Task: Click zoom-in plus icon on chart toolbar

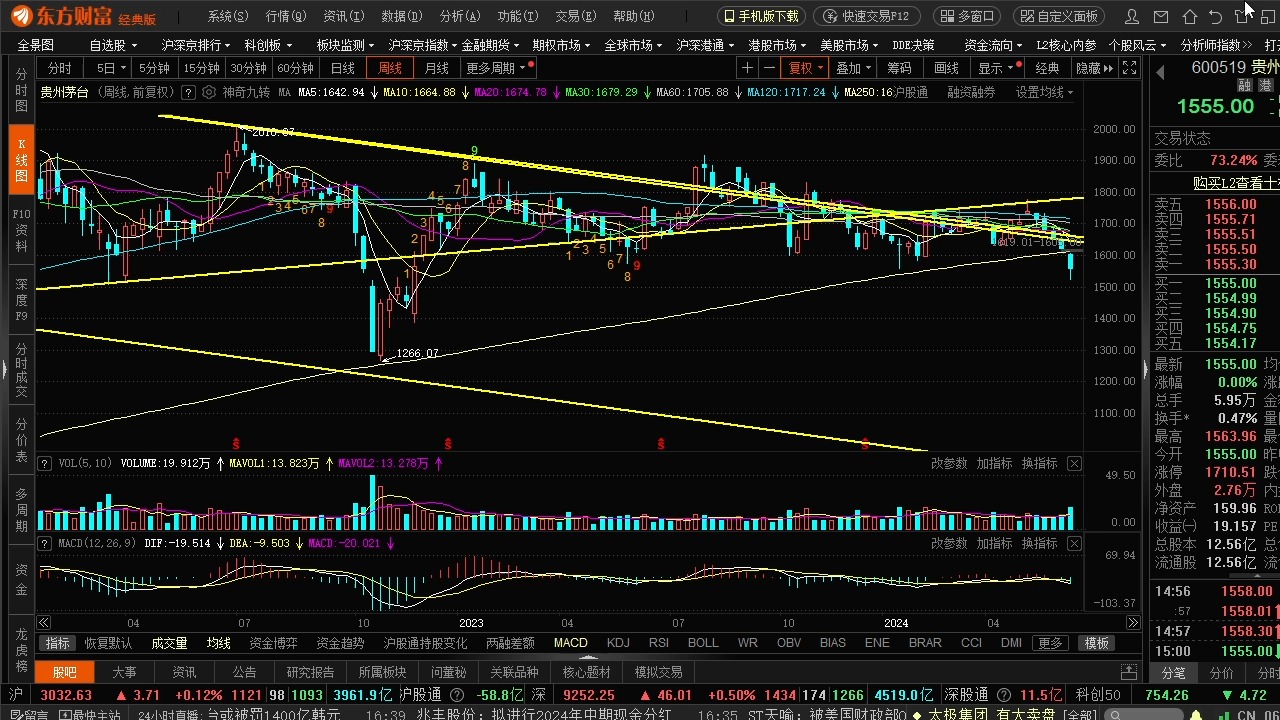Action: click(x=747, y=68)
